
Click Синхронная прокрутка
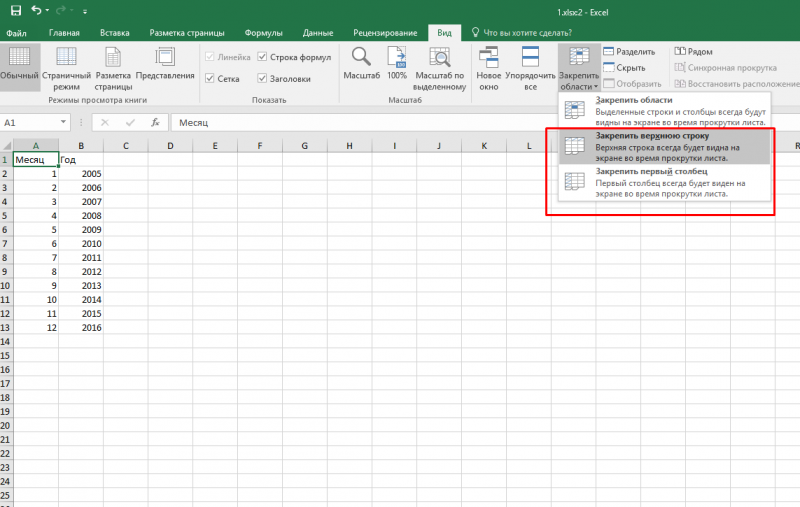[x=726, y=67]
